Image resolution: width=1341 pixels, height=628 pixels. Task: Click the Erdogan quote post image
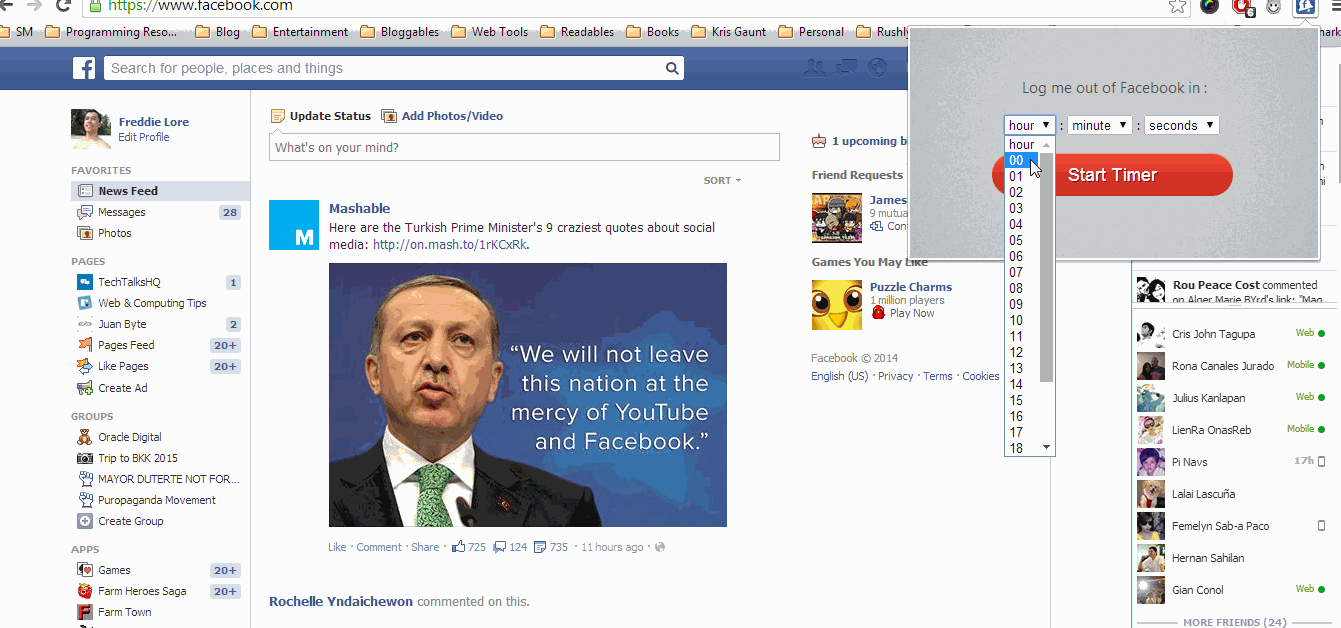(x=528, y=395)
